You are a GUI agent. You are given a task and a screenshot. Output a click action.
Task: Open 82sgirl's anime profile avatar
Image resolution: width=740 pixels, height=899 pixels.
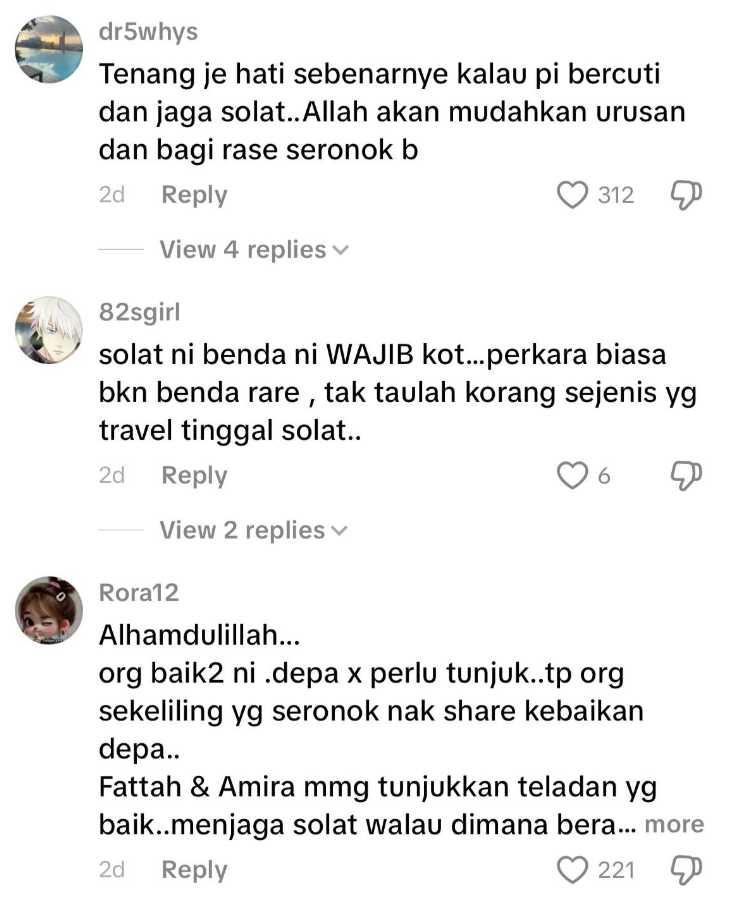(49, 330)
